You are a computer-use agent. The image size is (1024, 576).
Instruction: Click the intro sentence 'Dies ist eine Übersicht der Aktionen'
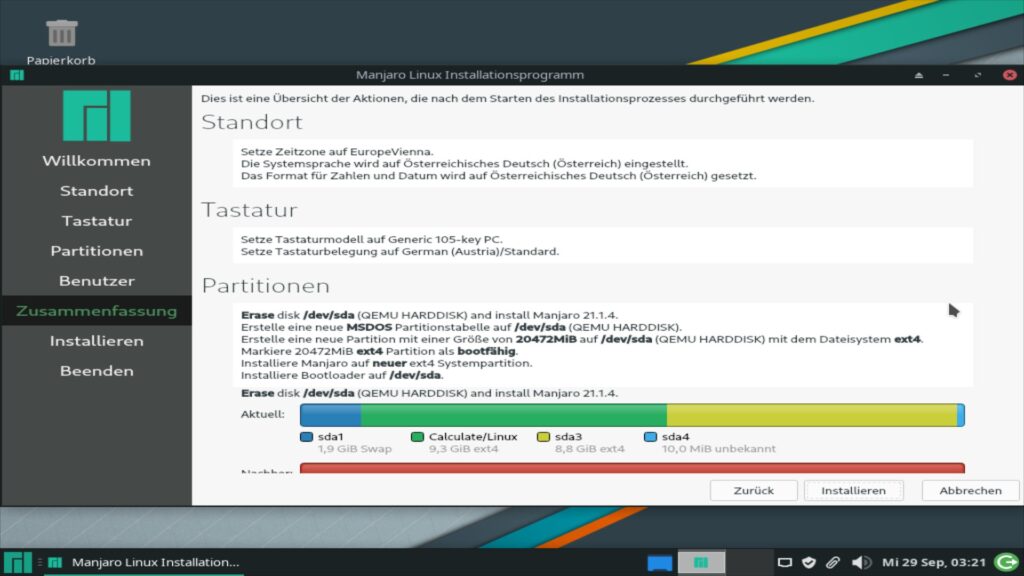pos(507,99)
